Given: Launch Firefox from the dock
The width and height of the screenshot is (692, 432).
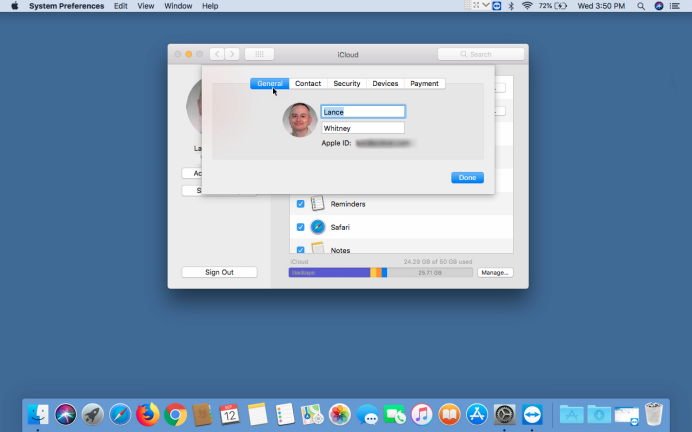Looking at the screenshot, I should [x=147, y=414].
